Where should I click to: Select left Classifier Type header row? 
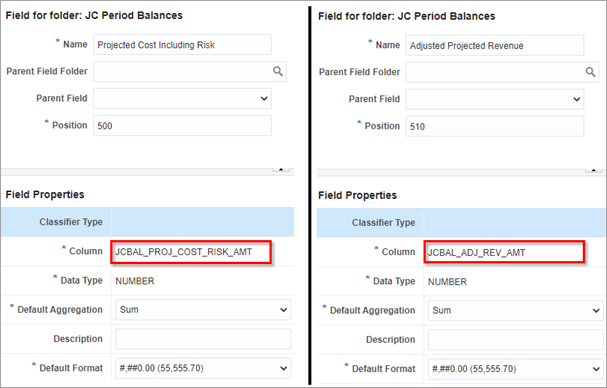pyautogui.click(x=147, y=222)
